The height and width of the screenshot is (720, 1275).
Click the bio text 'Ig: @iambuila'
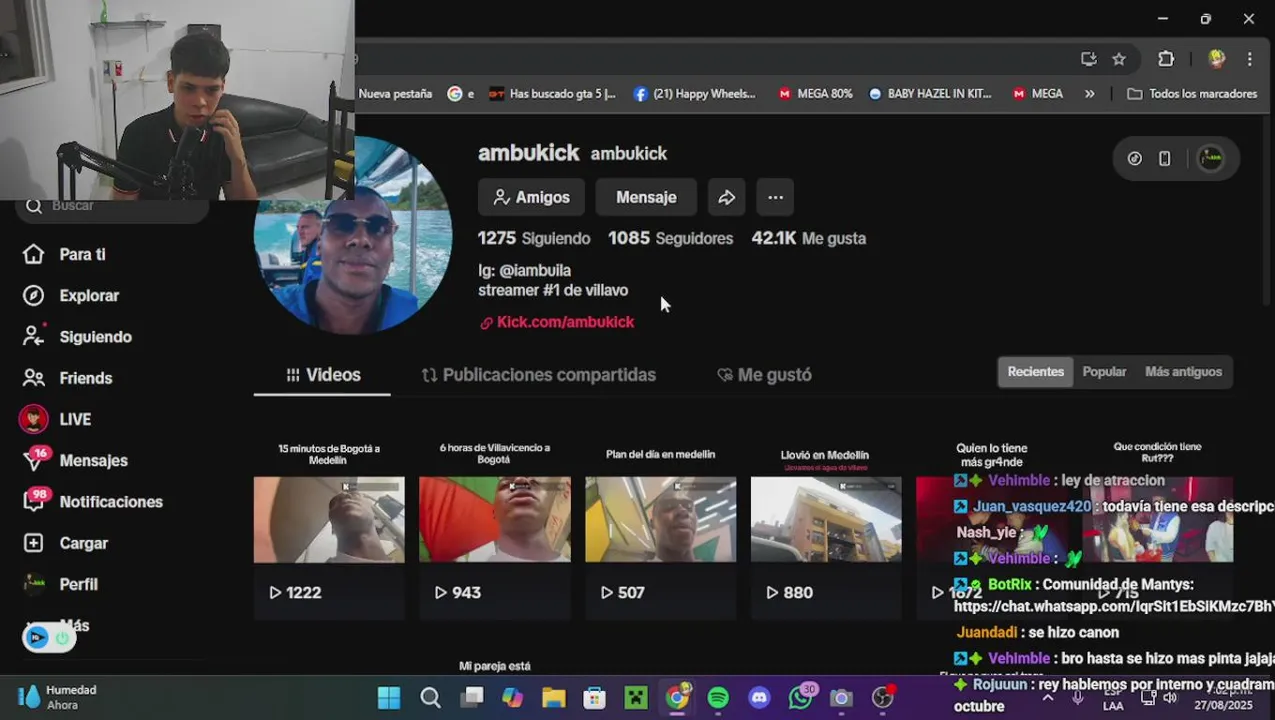(524, 270)
